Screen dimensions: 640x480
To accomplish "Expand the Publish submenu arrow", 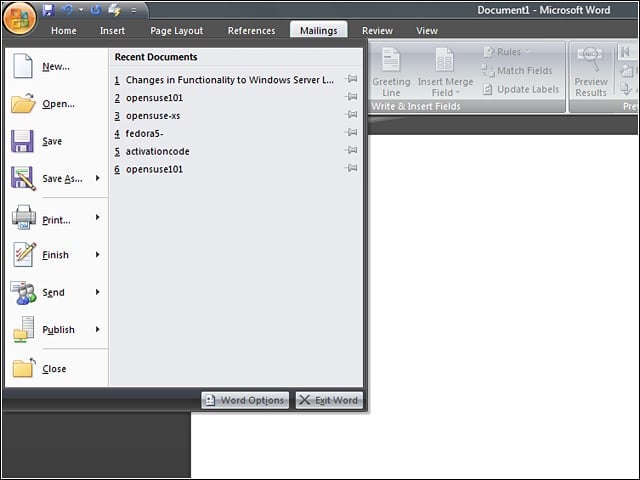I will pos(98,329).
